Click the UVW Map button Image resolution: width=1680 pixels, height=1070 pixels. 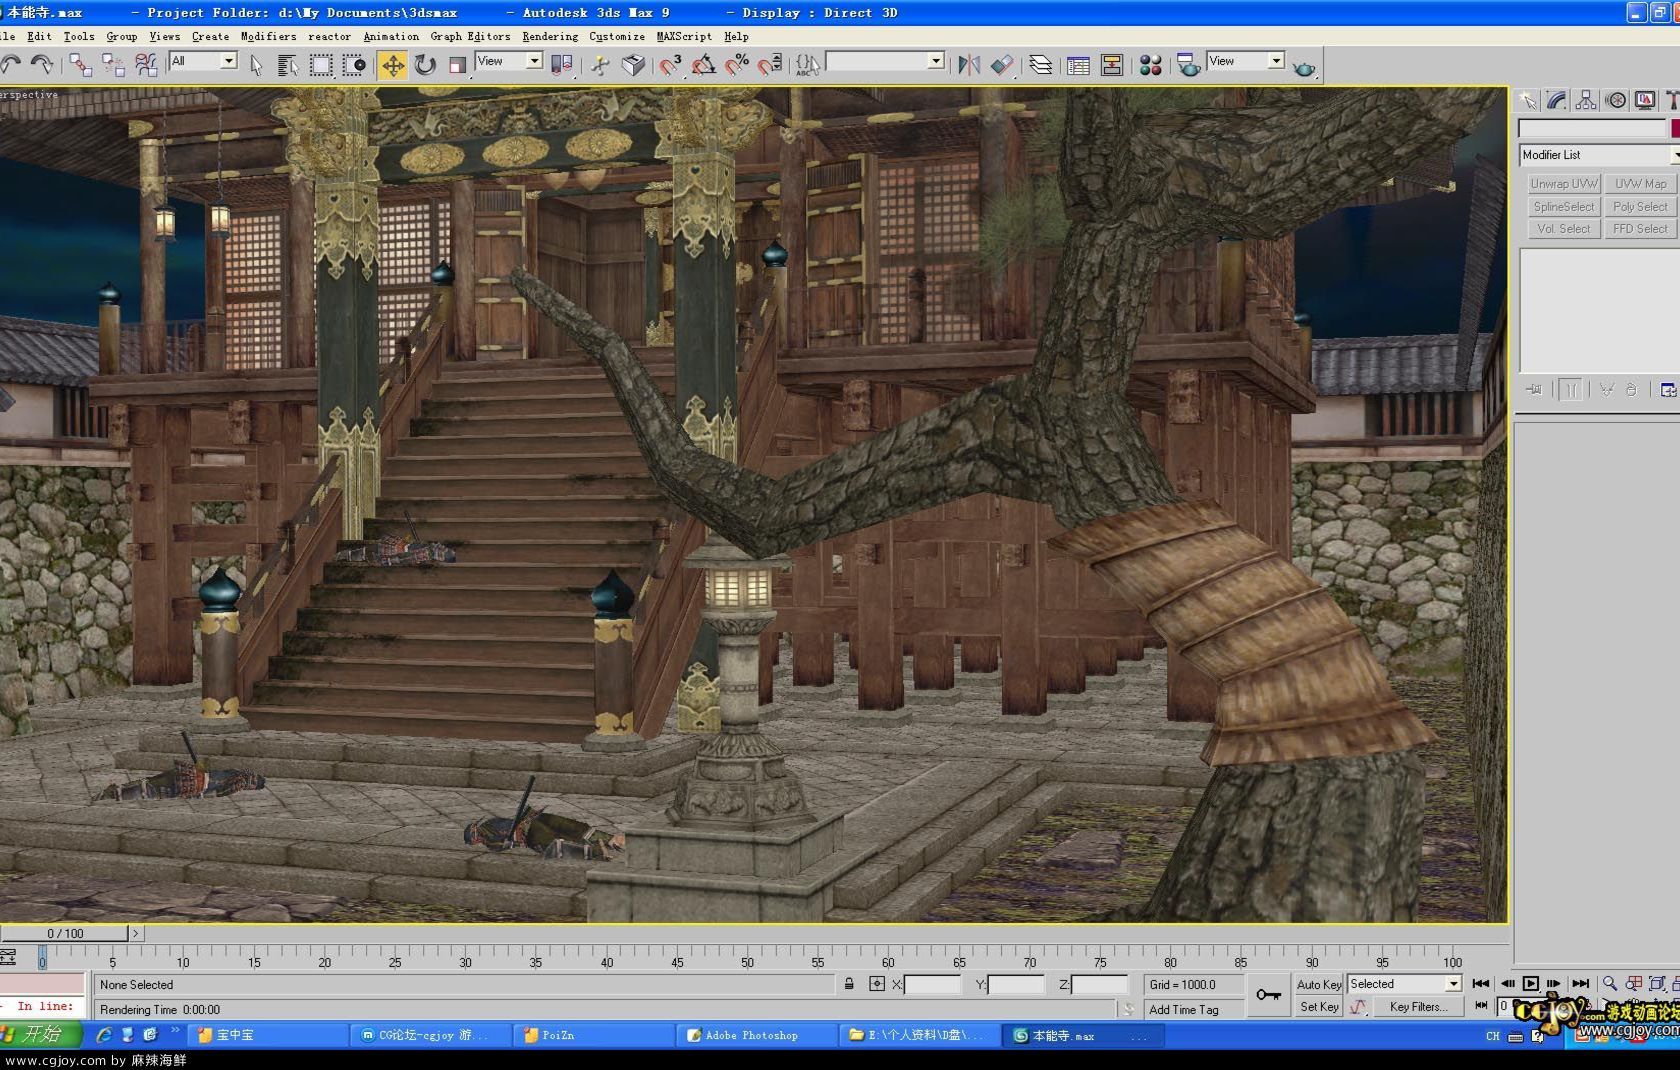(x=1641, y=184)
